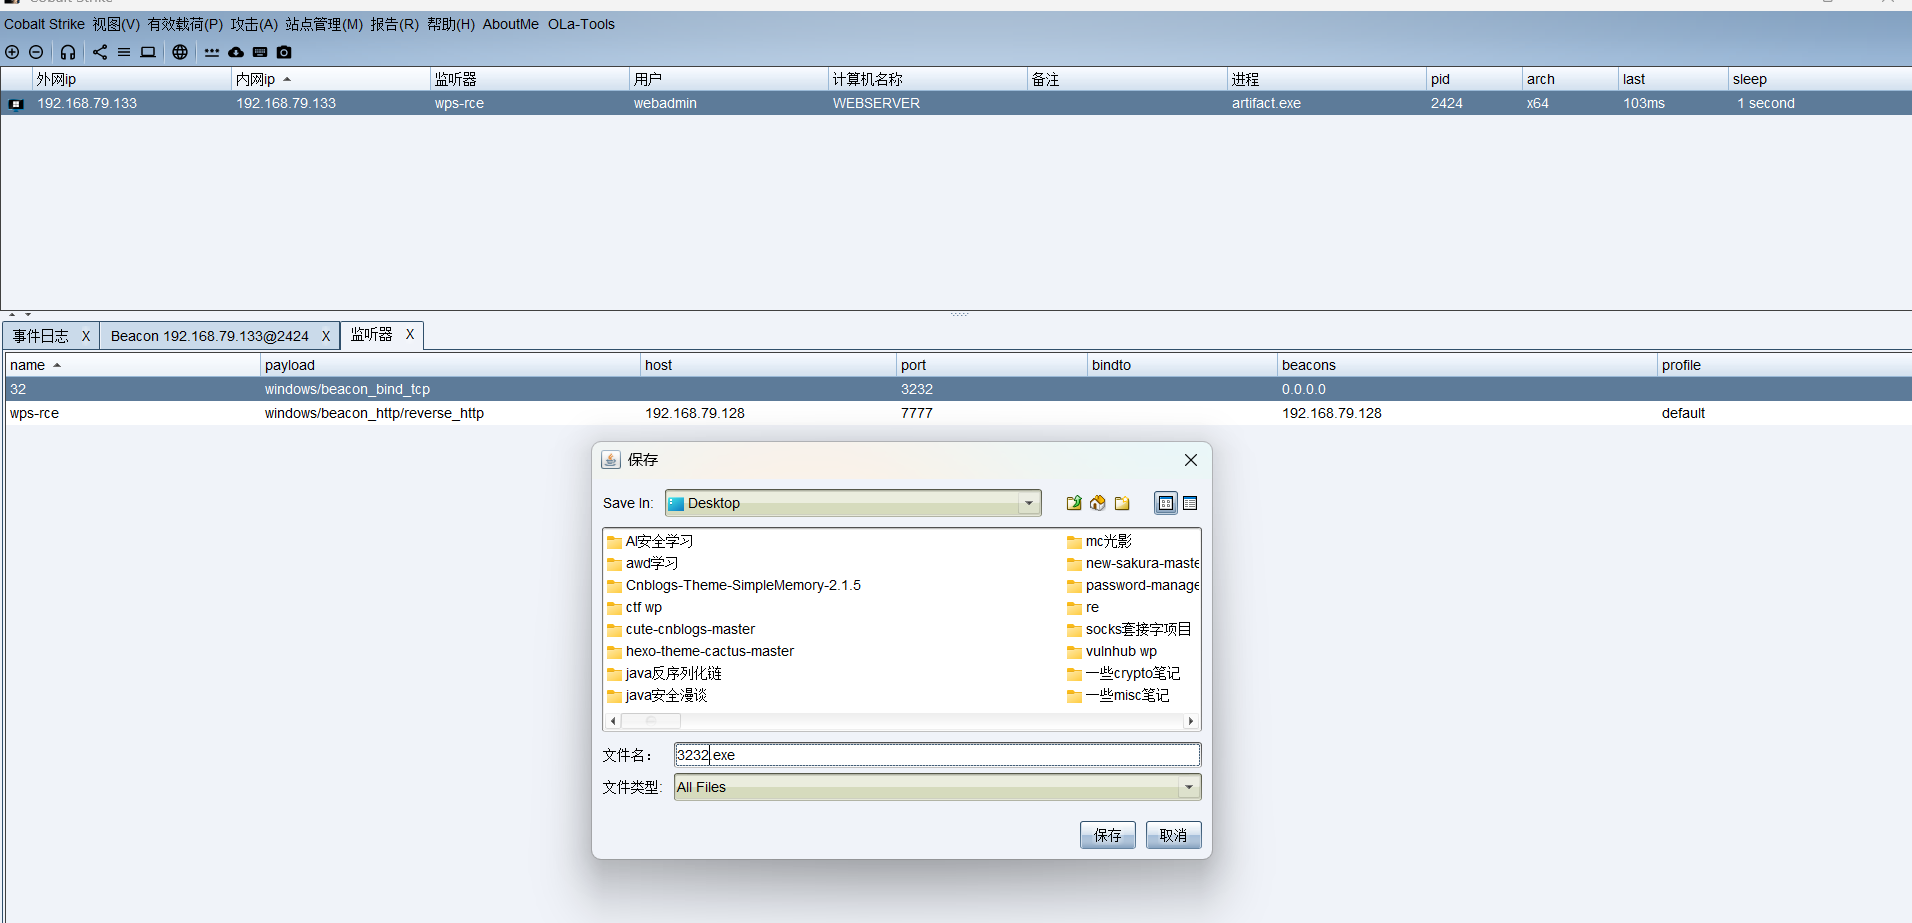Select the java反序列化链 folder
The width and height of the screenshot is (1912, 923).
click(664, 673)
